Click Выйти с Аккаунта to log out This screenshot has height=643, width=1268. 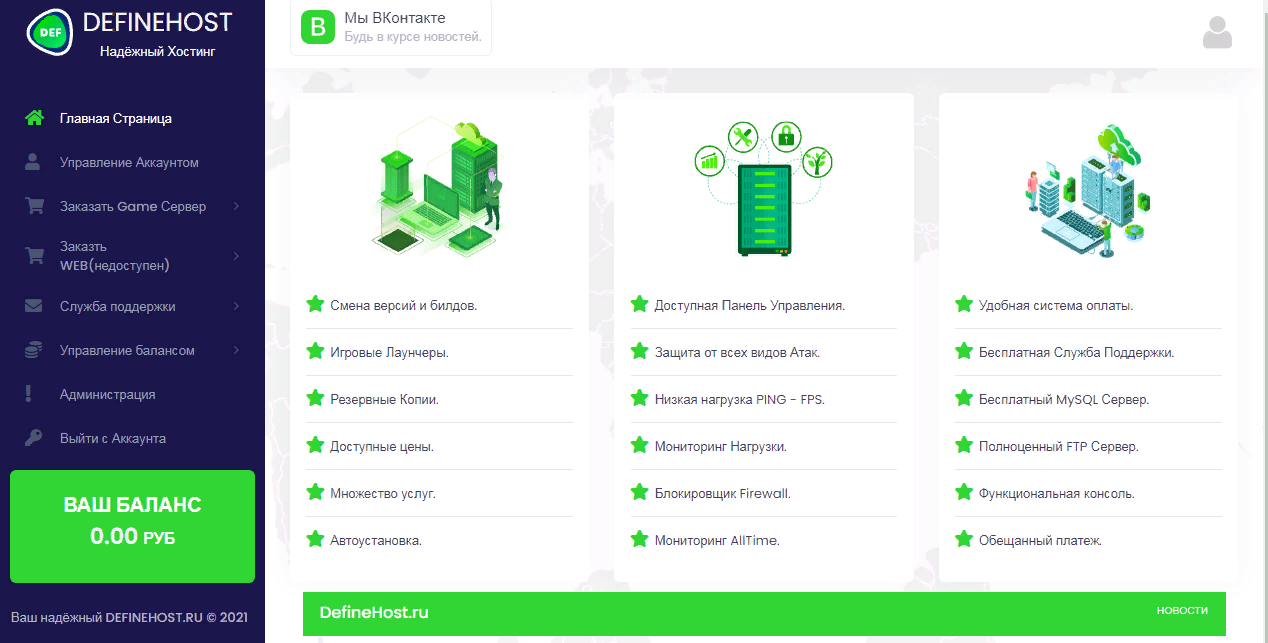point(113,438)
